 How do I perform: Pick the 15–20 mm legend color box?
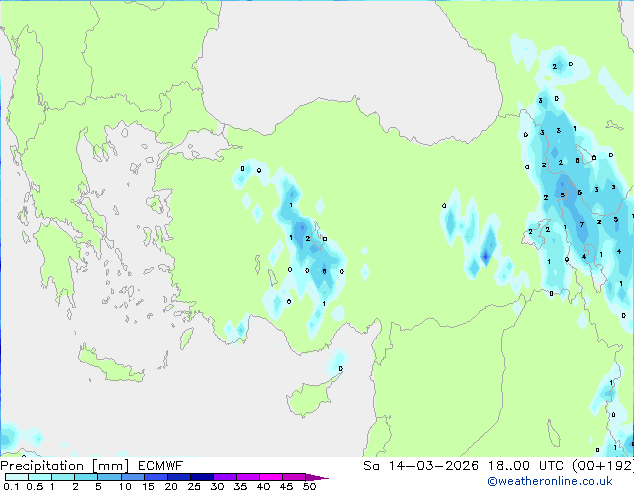156,477
